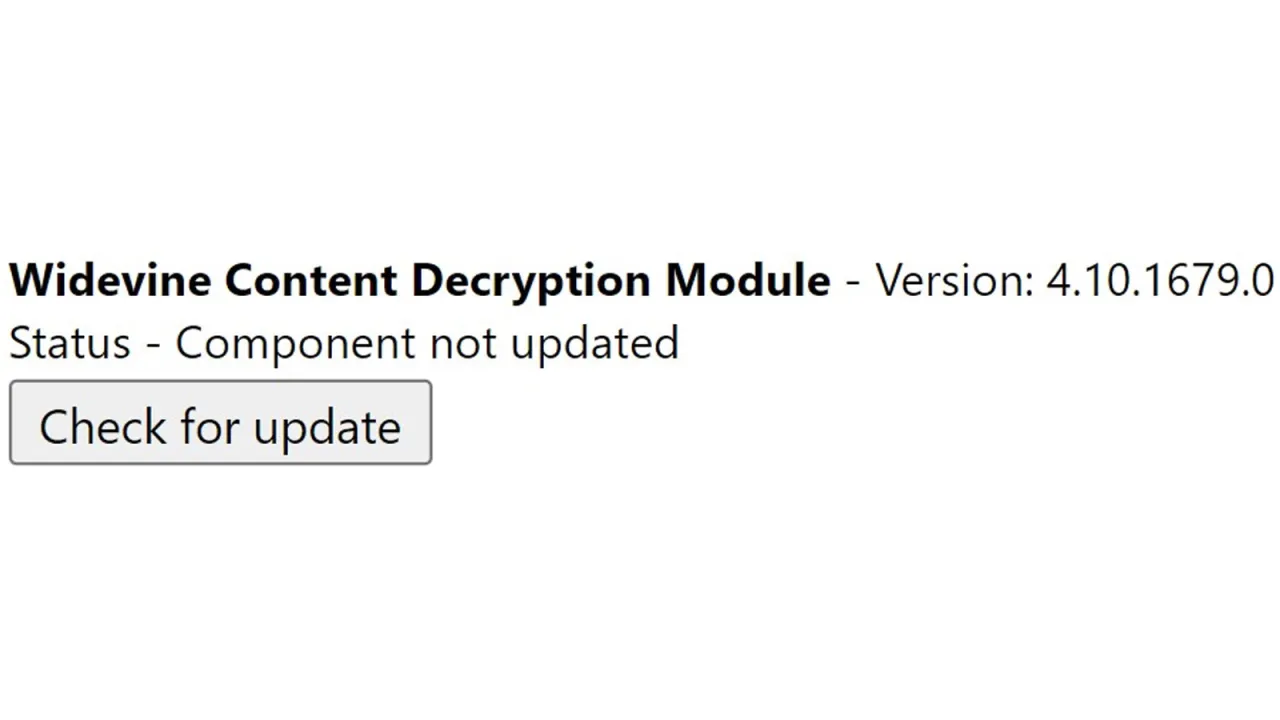Click the word Check on the button
The width and height of the screenshot is (1280, 720).
pyautogui.click(x=102, y=427)
